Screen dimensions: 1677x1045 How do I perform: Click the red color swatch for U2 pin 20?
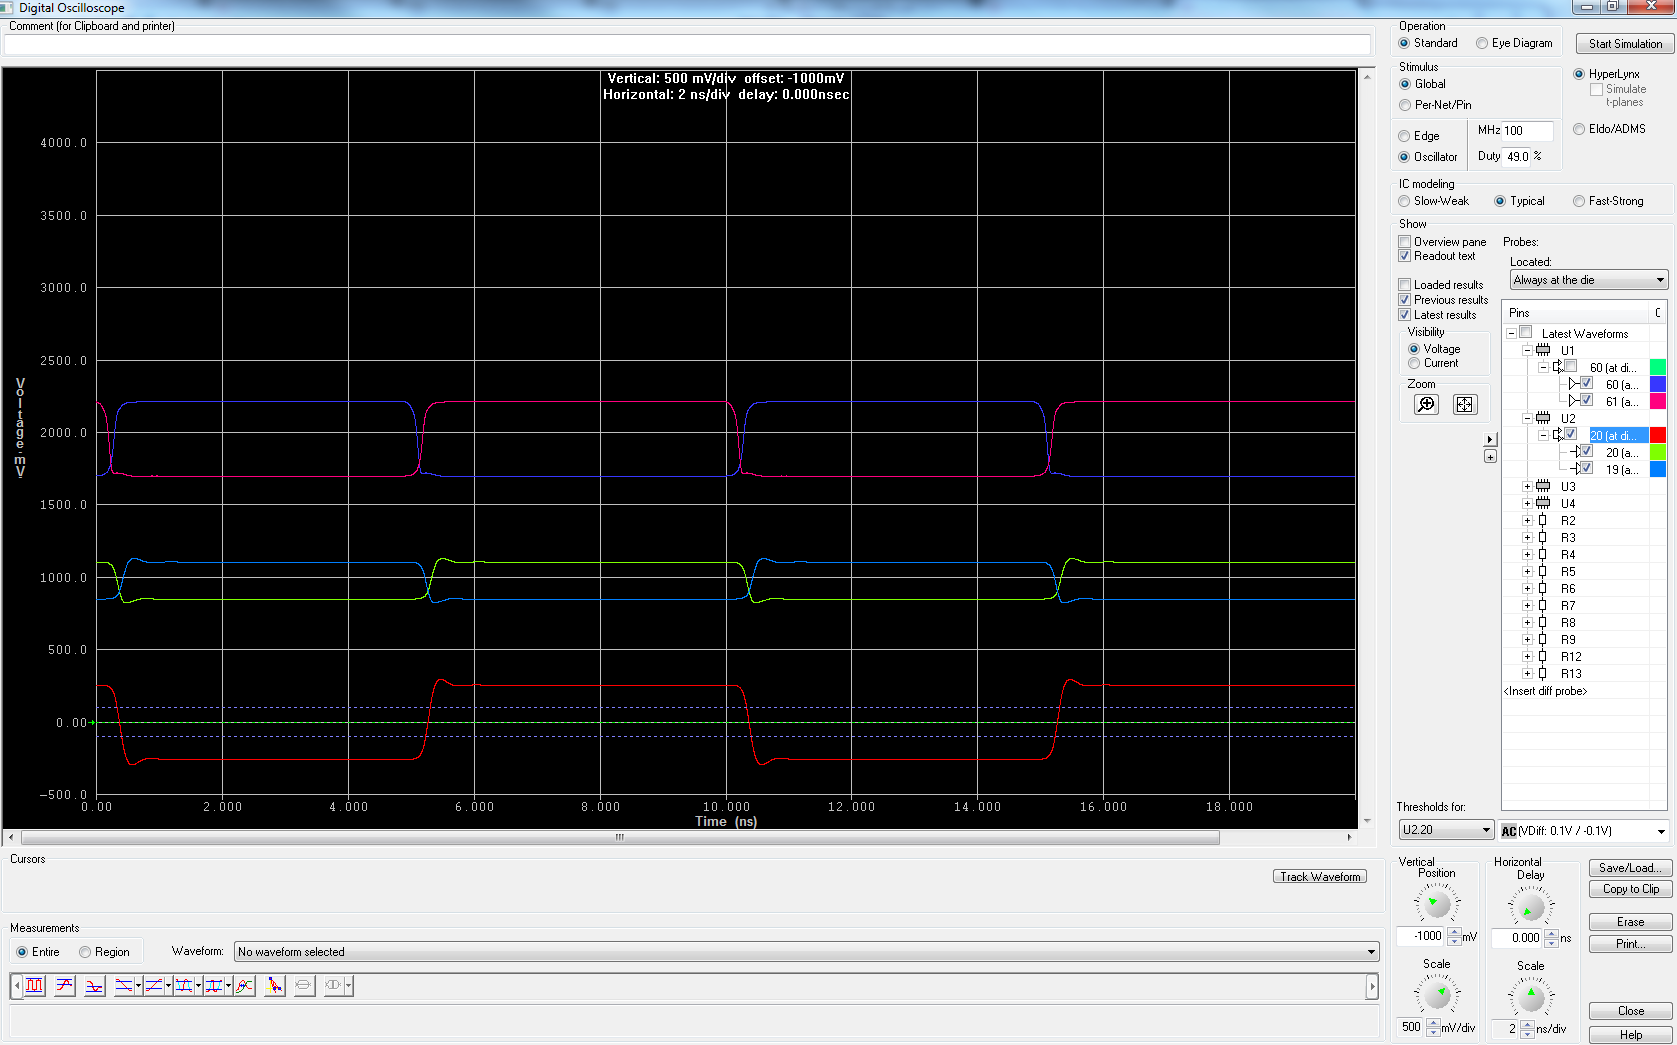[1657, 435]
